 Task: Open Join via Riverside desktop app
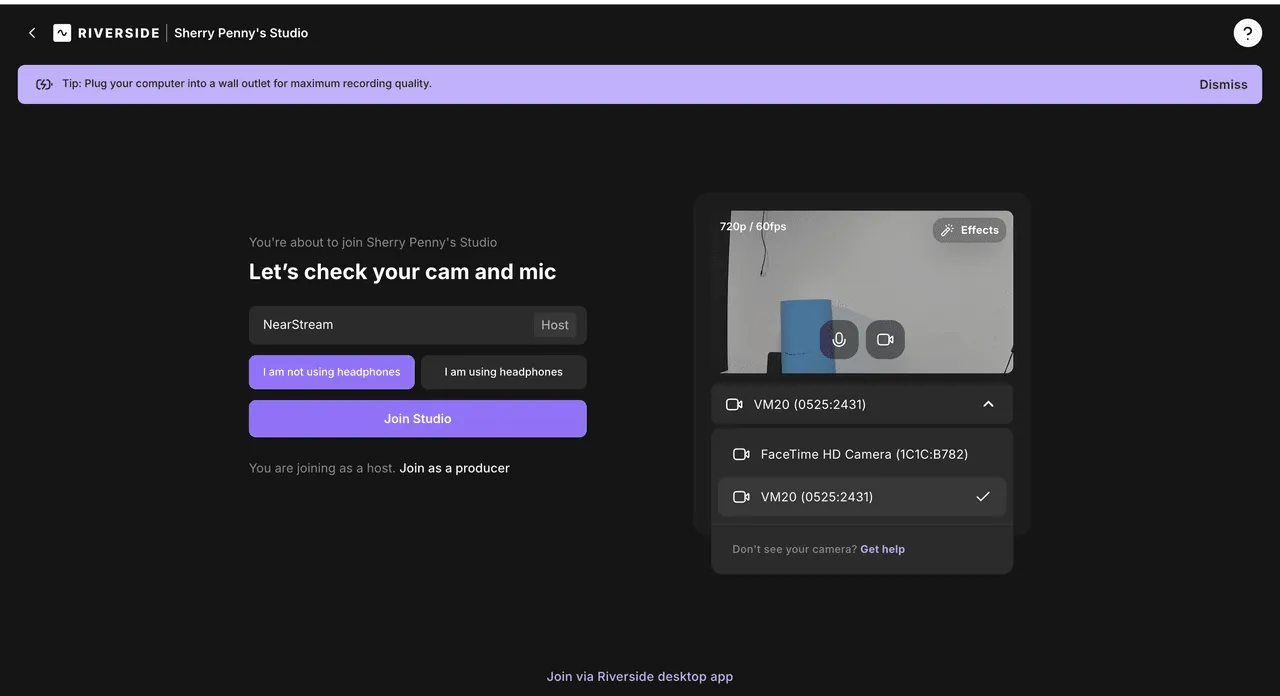pyautogui.click(x=640, y=677)
